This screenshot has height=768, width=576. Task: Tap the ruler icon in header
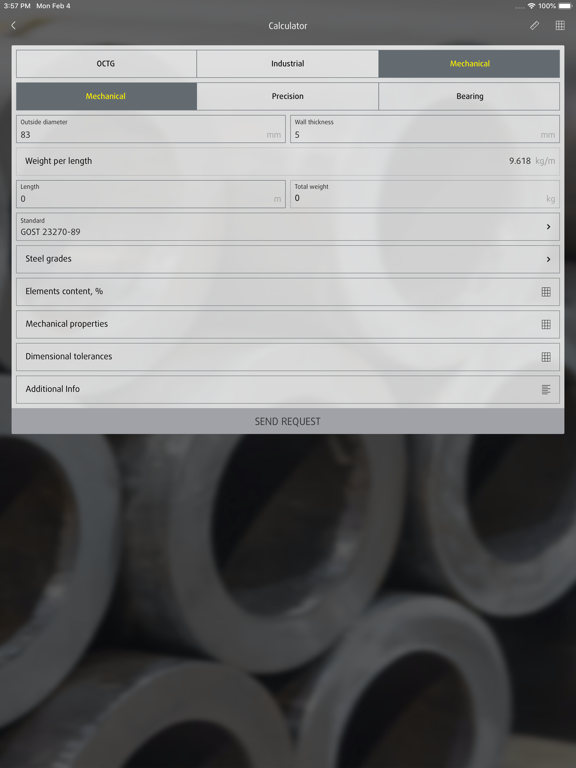point(534,25)
